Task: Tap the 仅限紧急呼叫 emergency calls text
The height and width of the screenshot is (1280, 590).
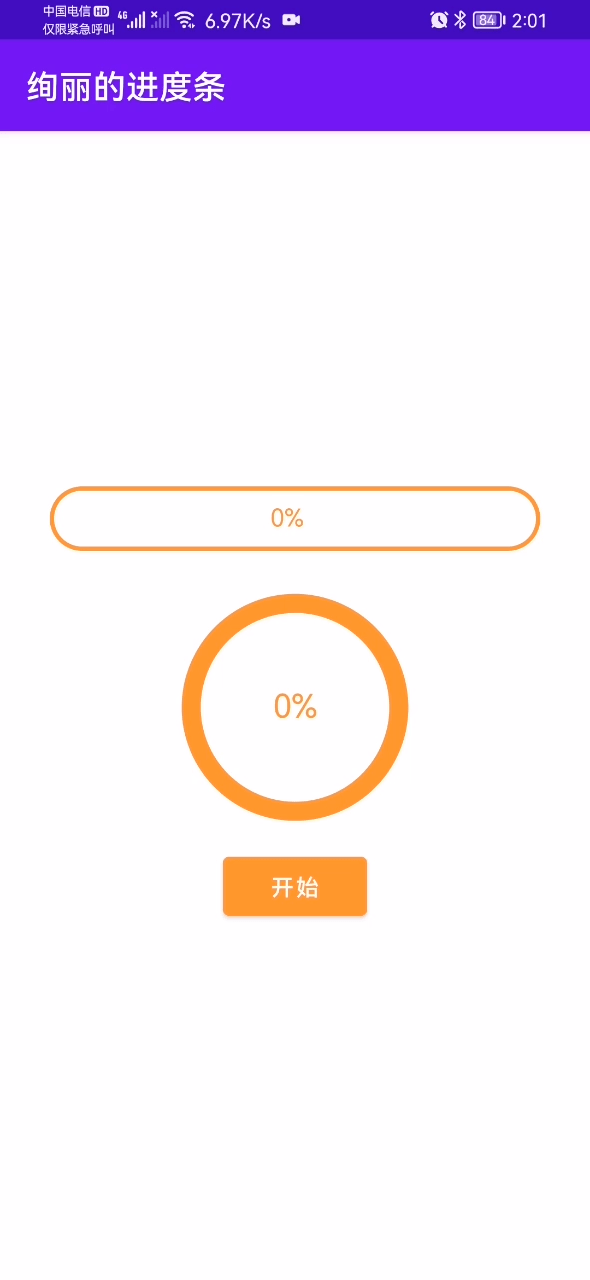Action: click(78, 29)
